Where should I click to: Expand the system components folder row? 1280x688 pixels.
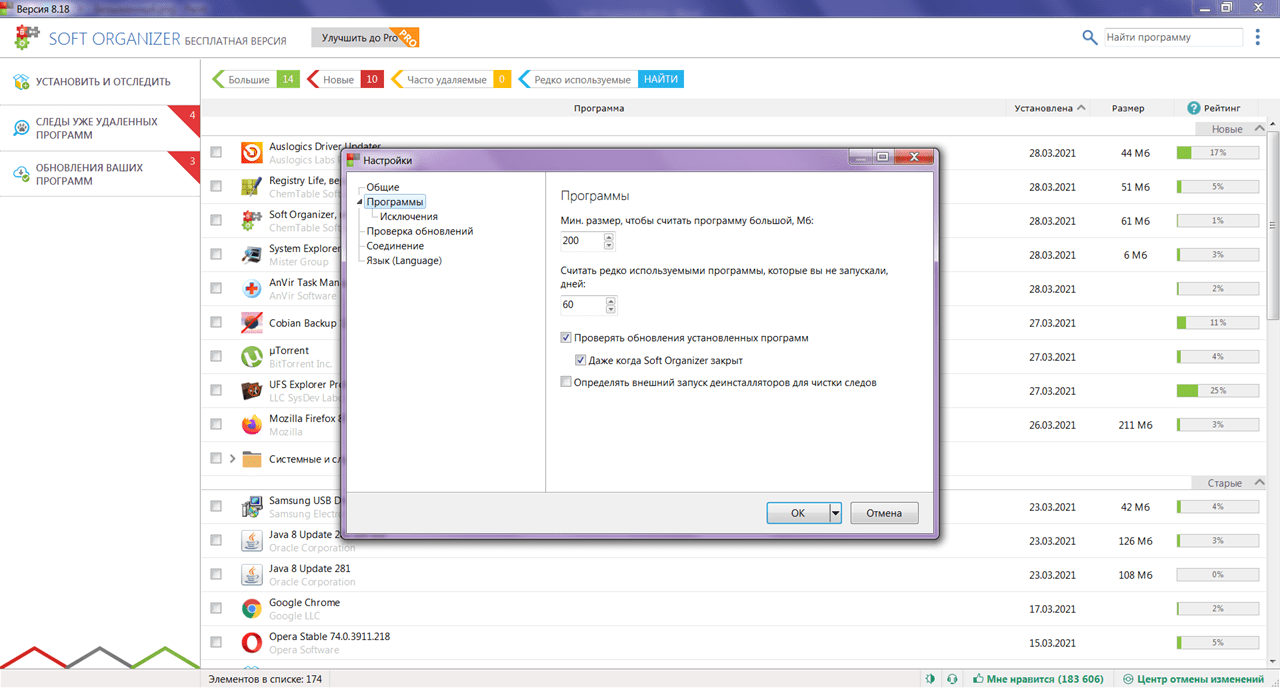233,459
